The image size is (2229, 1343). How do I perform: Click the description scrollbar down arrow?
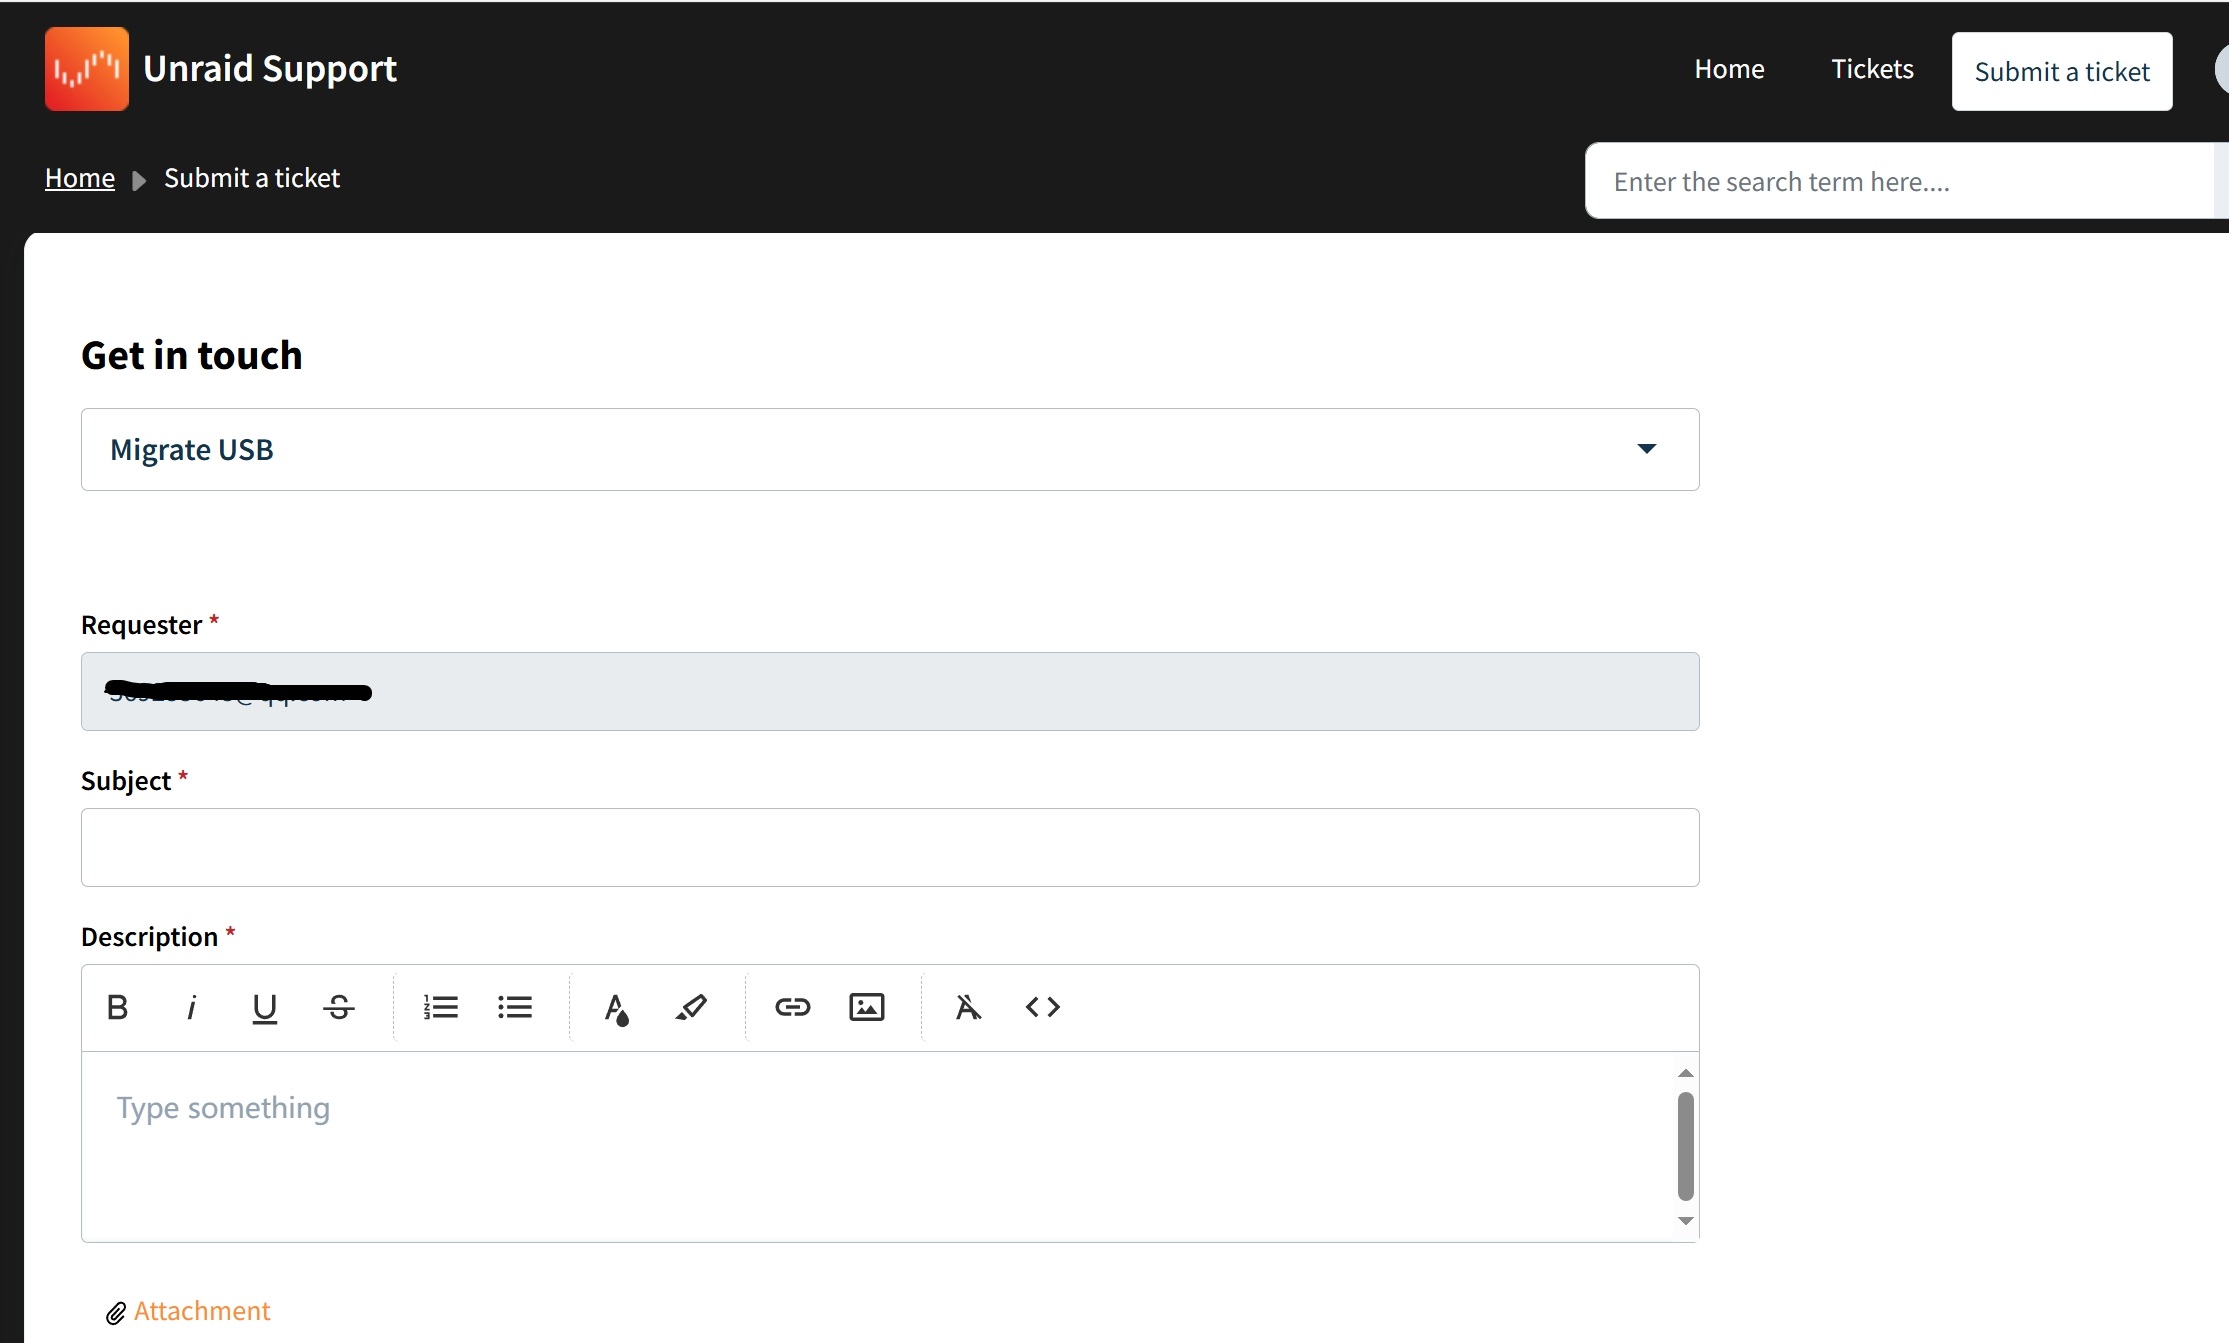(x=1686, y=1221)
